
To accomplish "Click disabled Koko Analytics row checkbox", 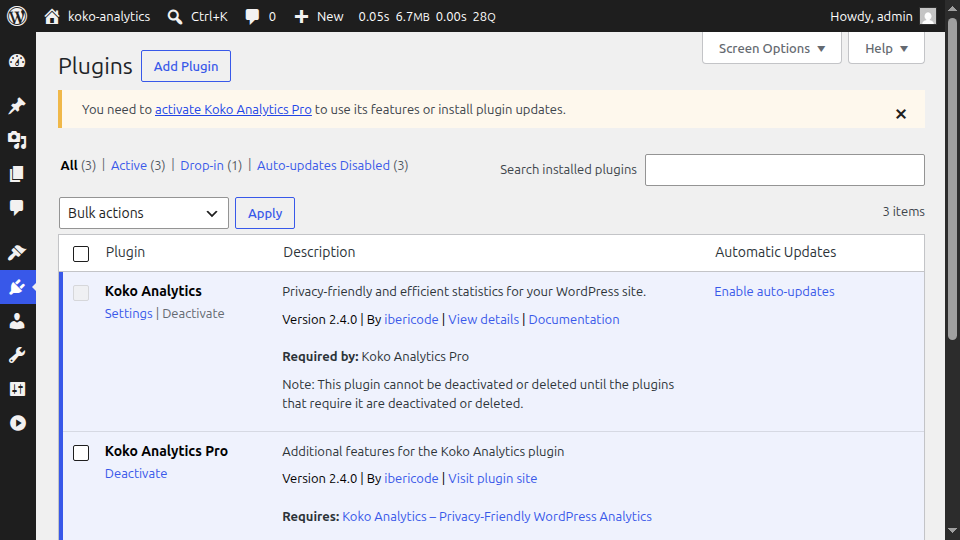I will (x=81, y=293).
